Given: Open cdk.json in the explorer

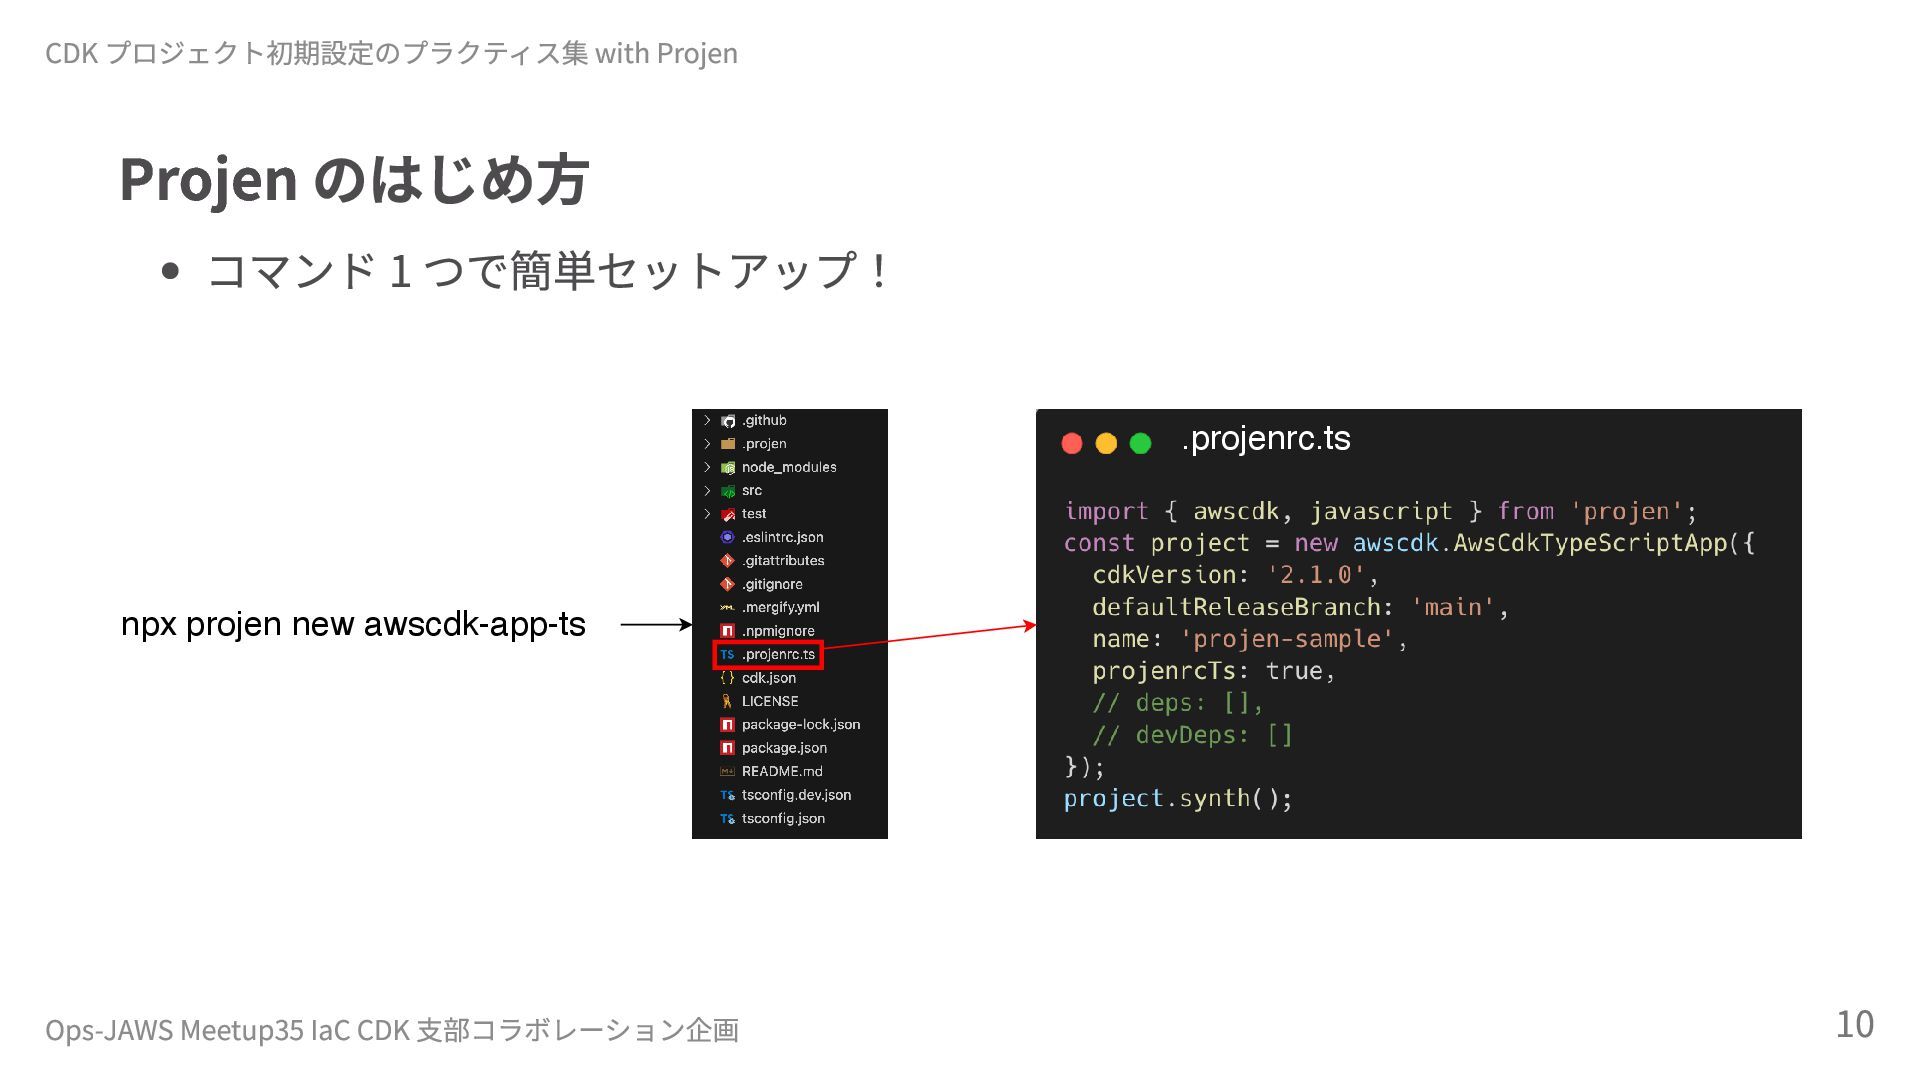Looking at the screenshot, I should pos(769,678).
